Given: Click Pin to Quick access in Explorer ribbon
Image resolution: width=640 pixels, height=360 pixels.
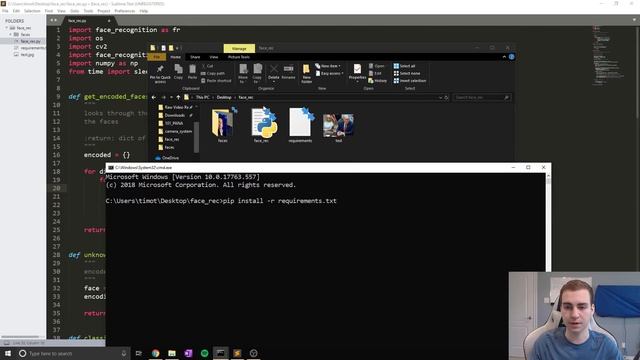Looking at the screenshot, I should 160,74.
